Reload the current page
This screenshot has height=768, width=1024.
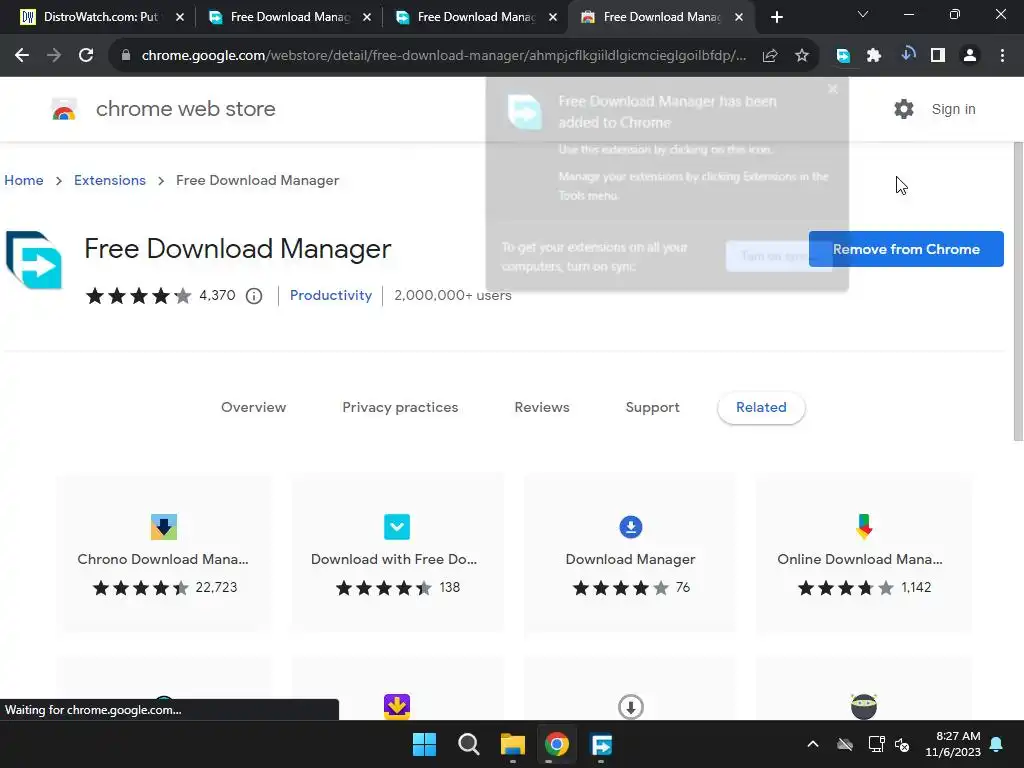pyautogui.click(x=86, y=56)
